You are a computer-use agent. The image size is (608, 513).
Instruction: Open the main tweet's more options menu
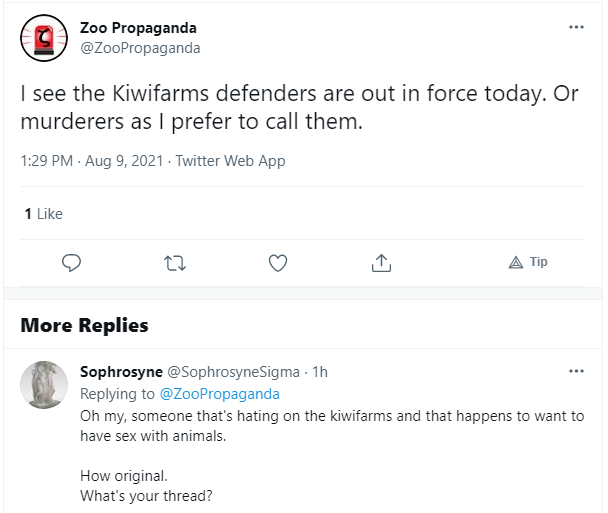click(x=576, y=27)
